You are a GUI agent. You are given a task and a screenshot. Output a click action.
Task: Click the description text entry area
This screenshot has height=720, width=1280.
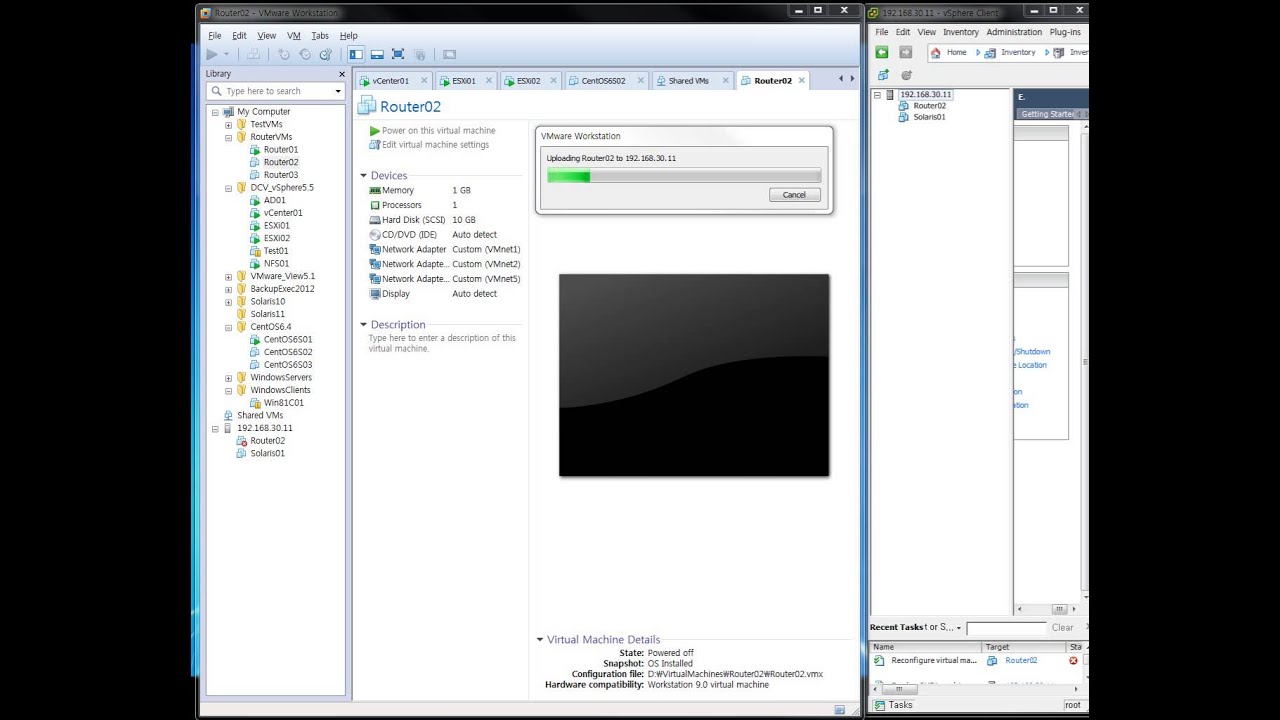443,343
